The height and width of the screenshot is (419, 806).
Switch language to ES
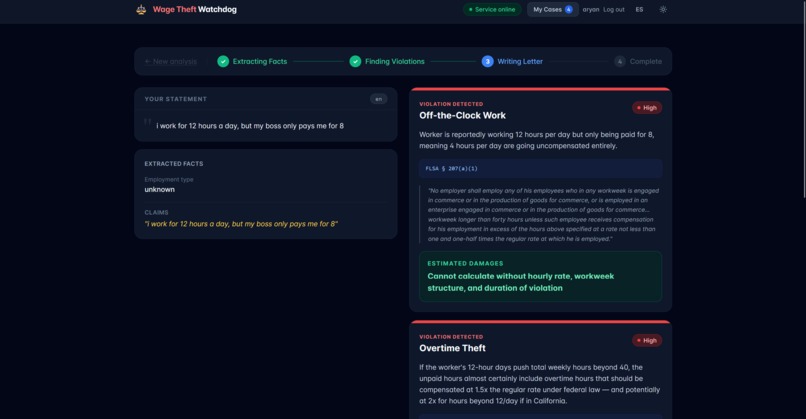pos(639,9)
